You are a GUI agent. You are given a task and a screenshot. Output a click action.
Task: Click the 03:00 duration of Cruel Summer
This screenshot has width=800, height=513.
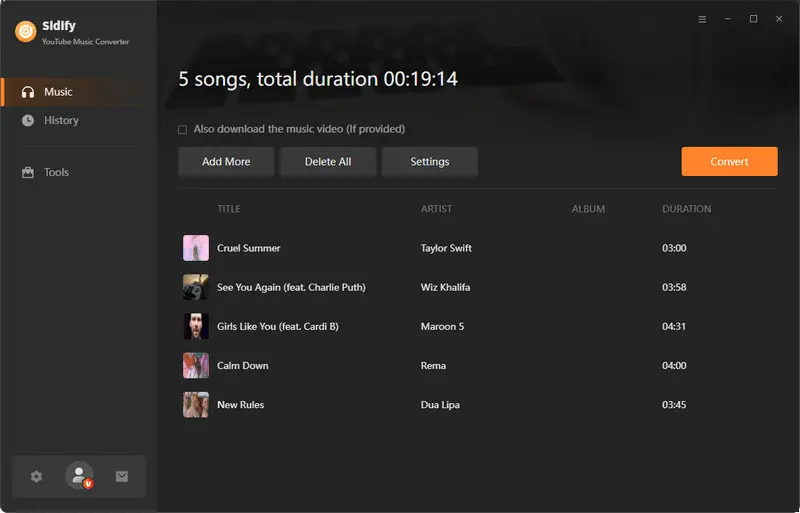point(674,248)
